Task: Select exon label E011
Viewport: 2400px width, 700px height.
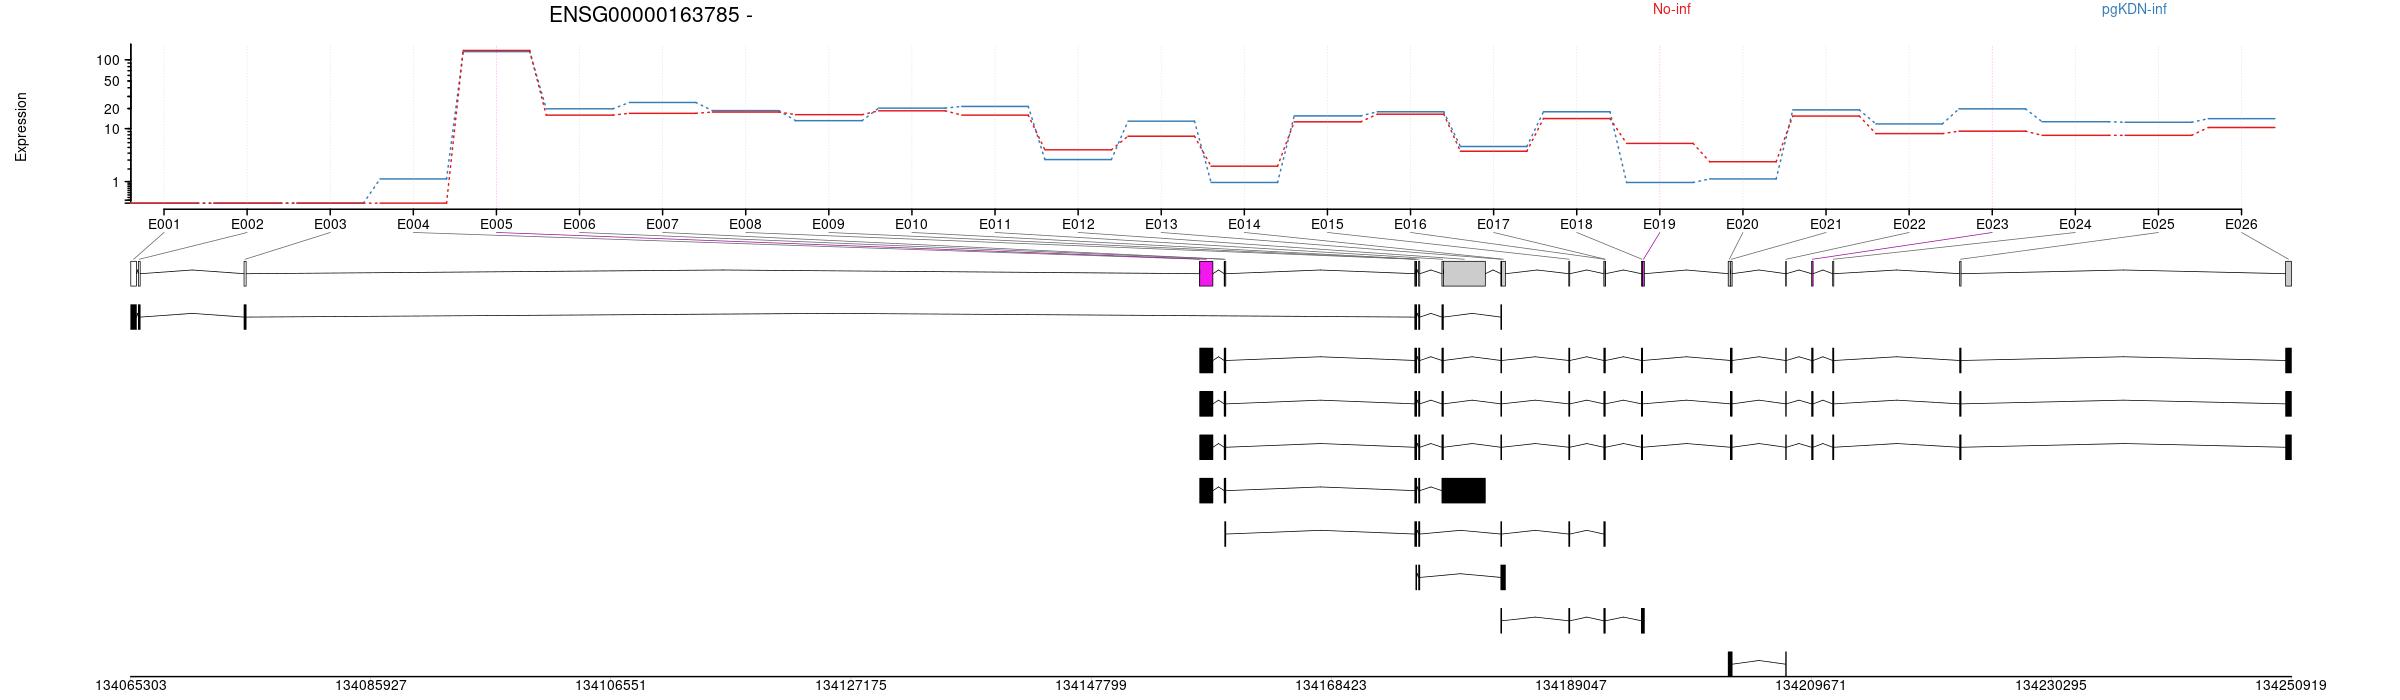Action: point(995,225)
